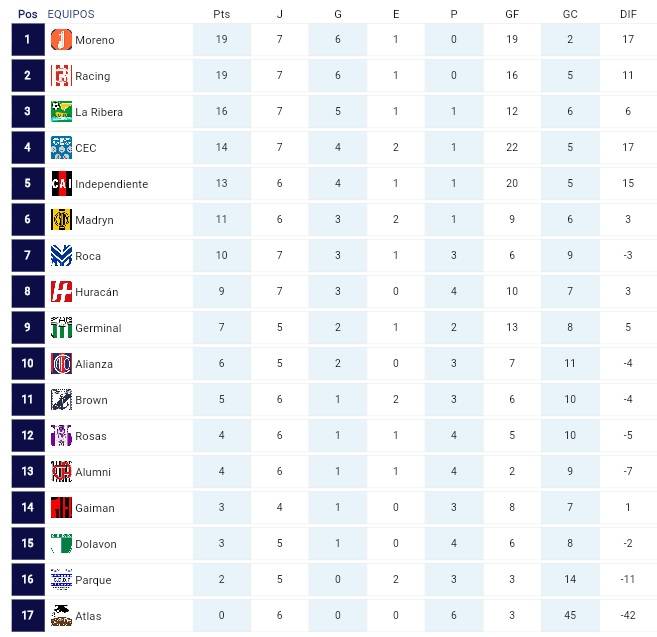Click the Independiente CAI logo
Image resolution: width=657 pixels, height=637 pixels.
(x=61, y=184)
